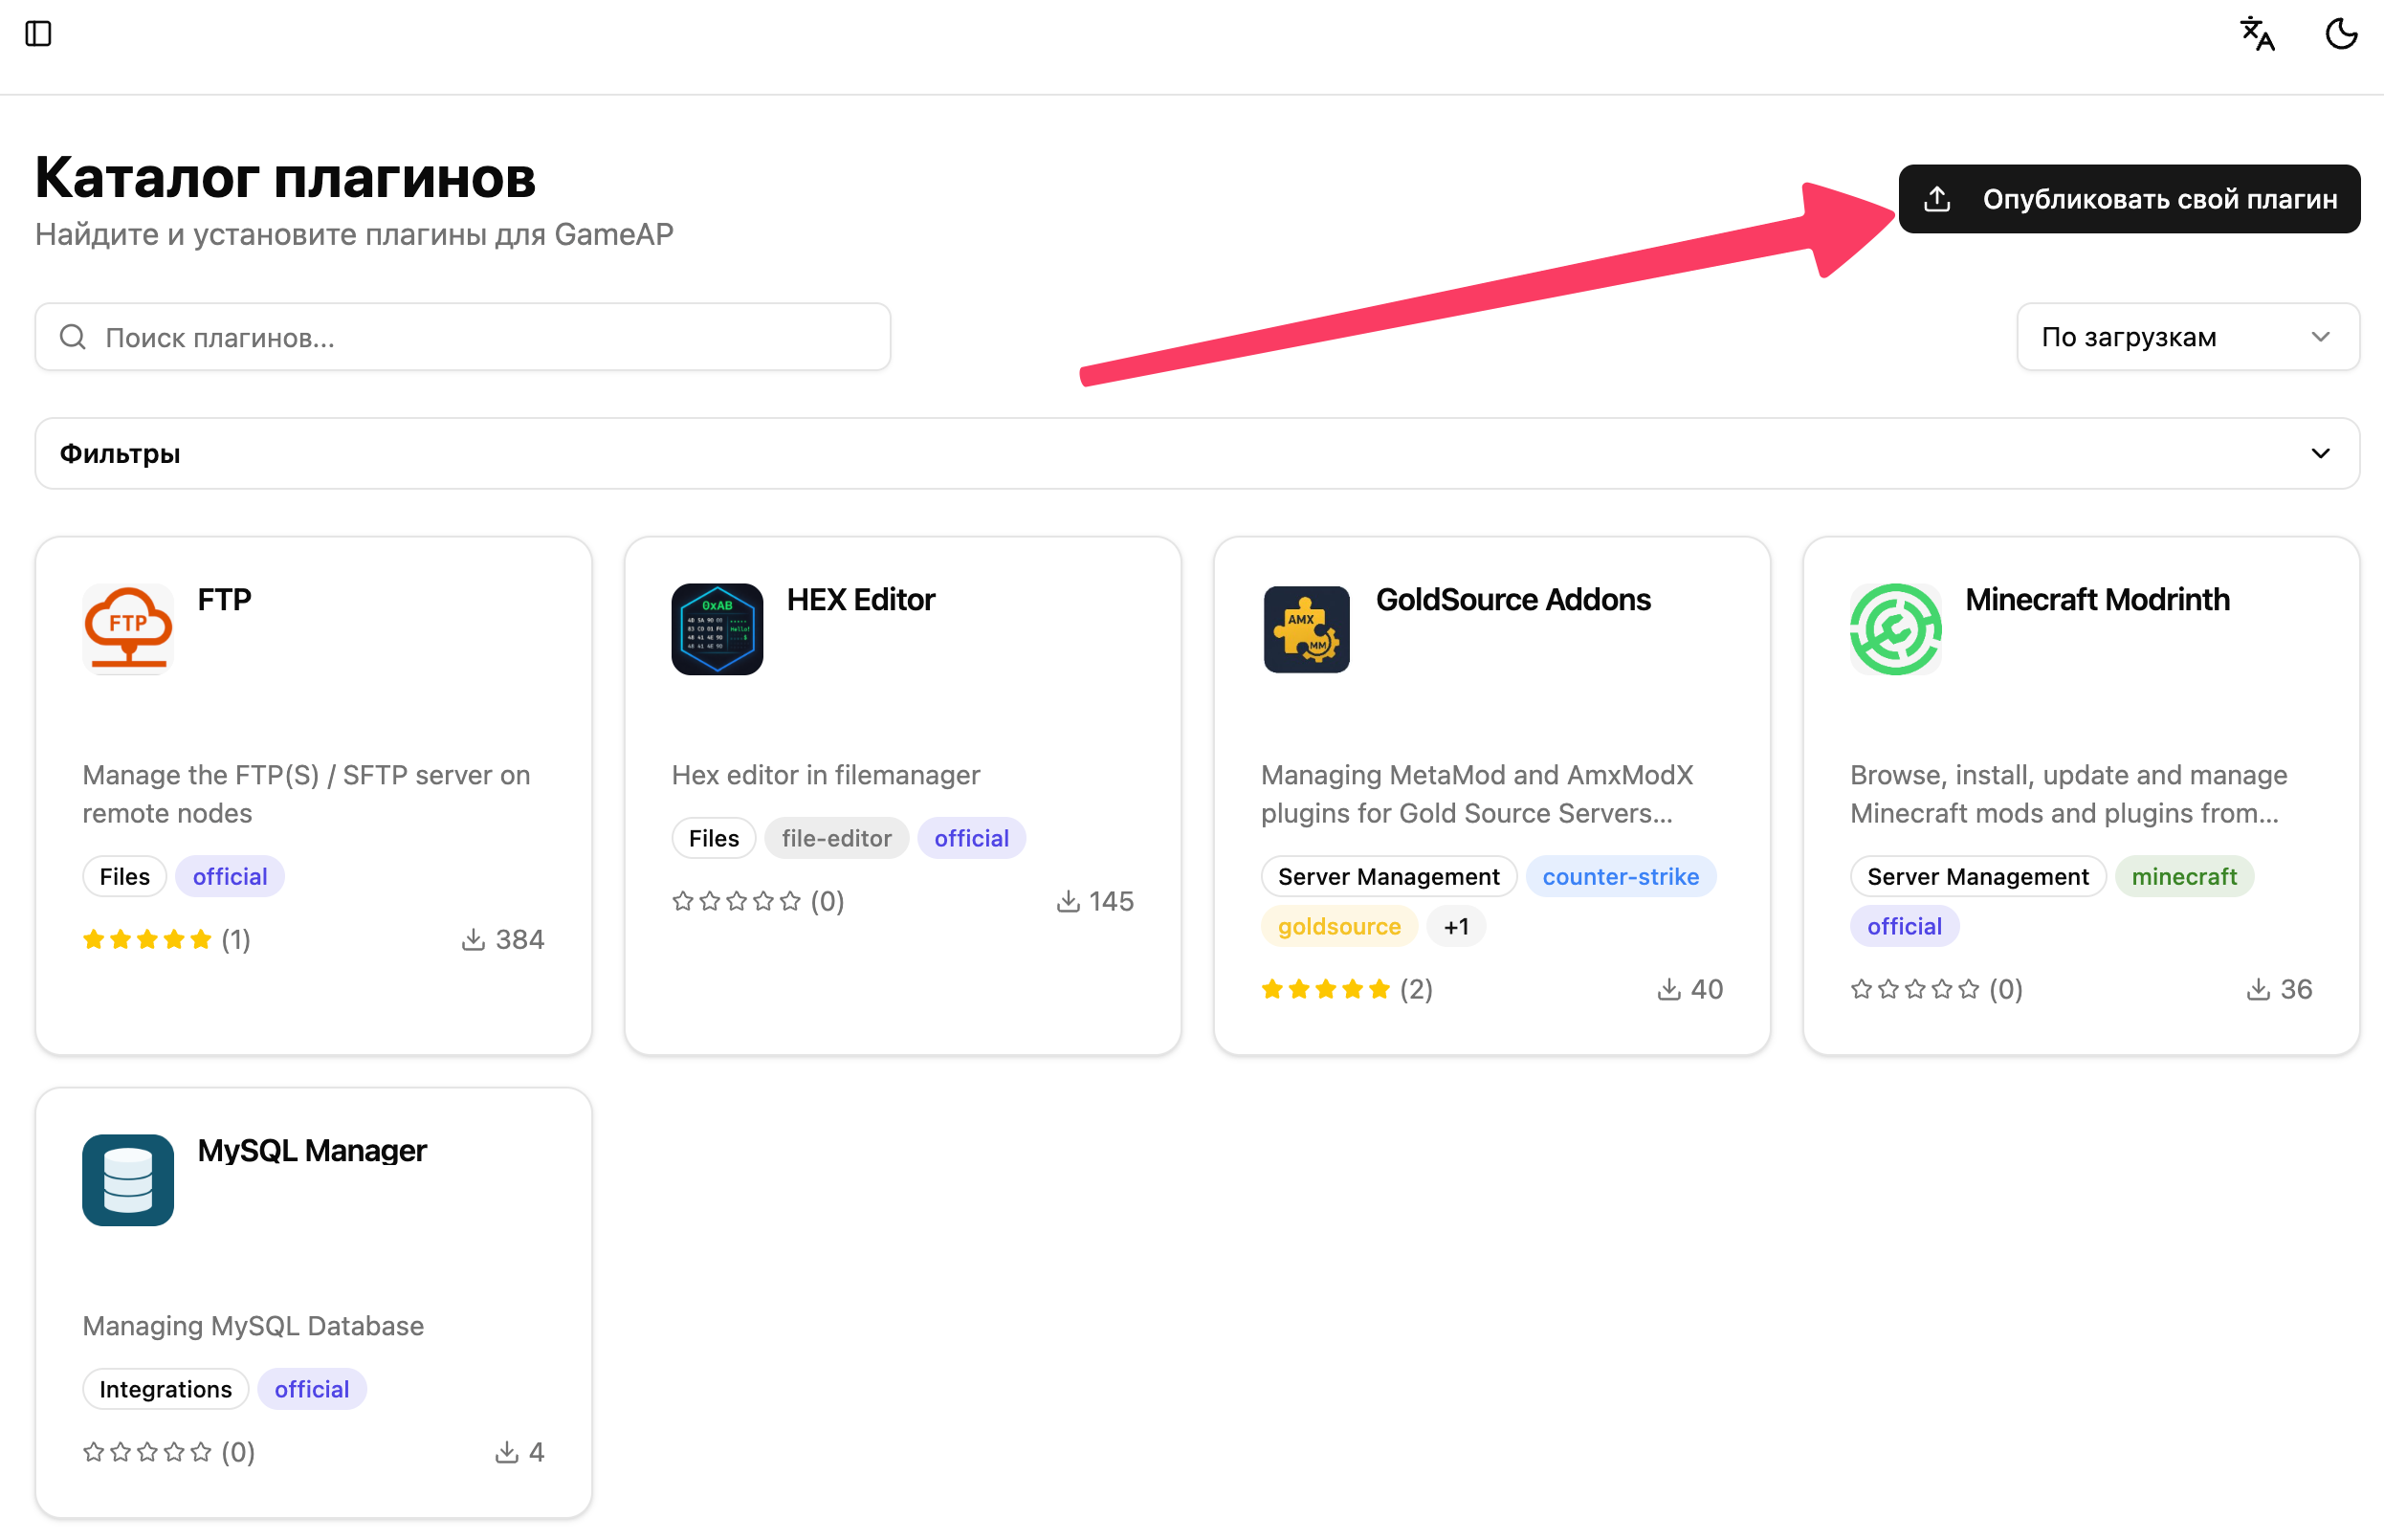Click the FTP plugin cloud icon
The height and width of the screenshot is (1540, 2384).
(128, 629)
